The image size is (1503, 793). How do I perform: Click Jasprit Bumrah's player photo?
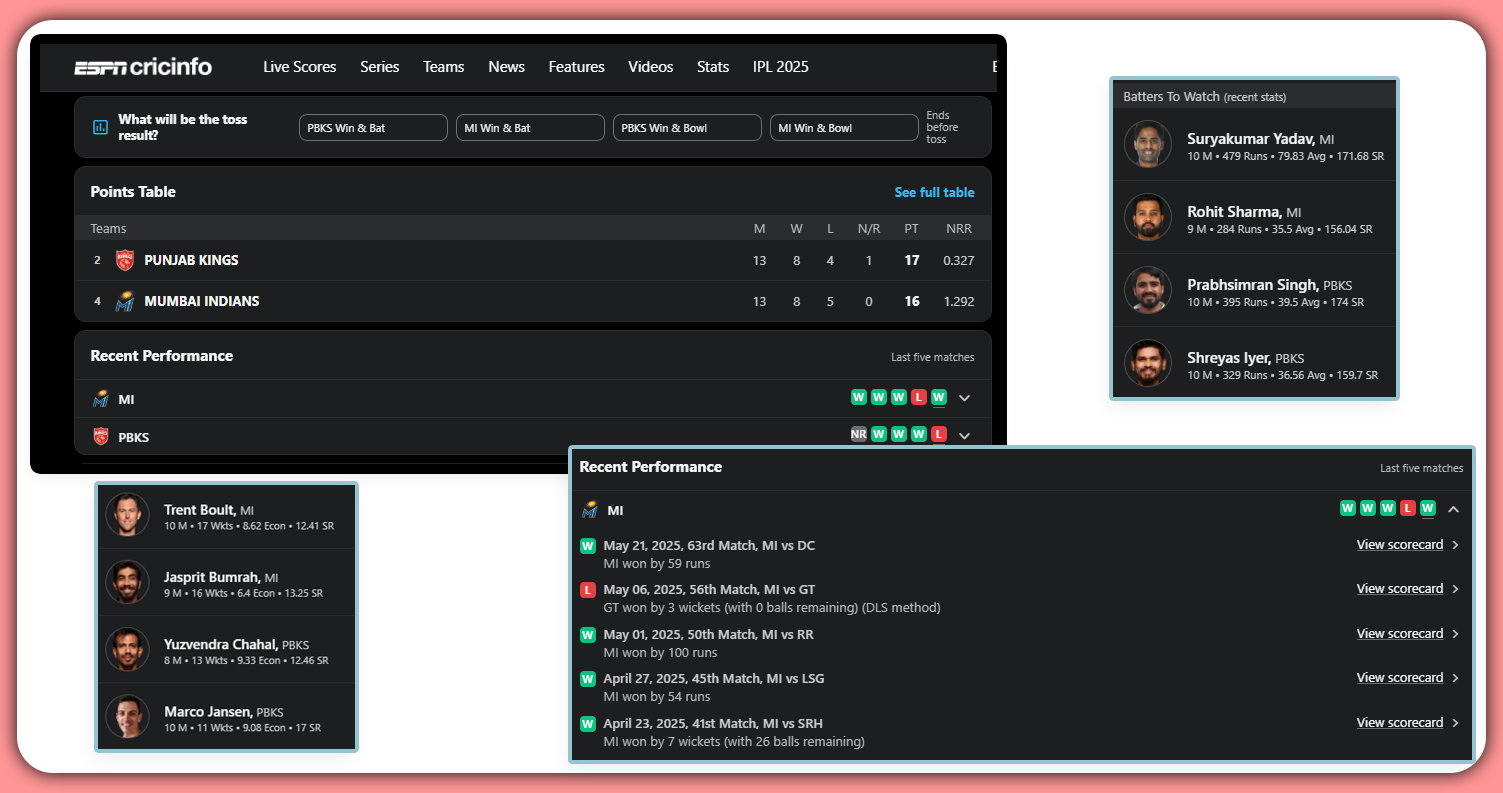(127, 582)
